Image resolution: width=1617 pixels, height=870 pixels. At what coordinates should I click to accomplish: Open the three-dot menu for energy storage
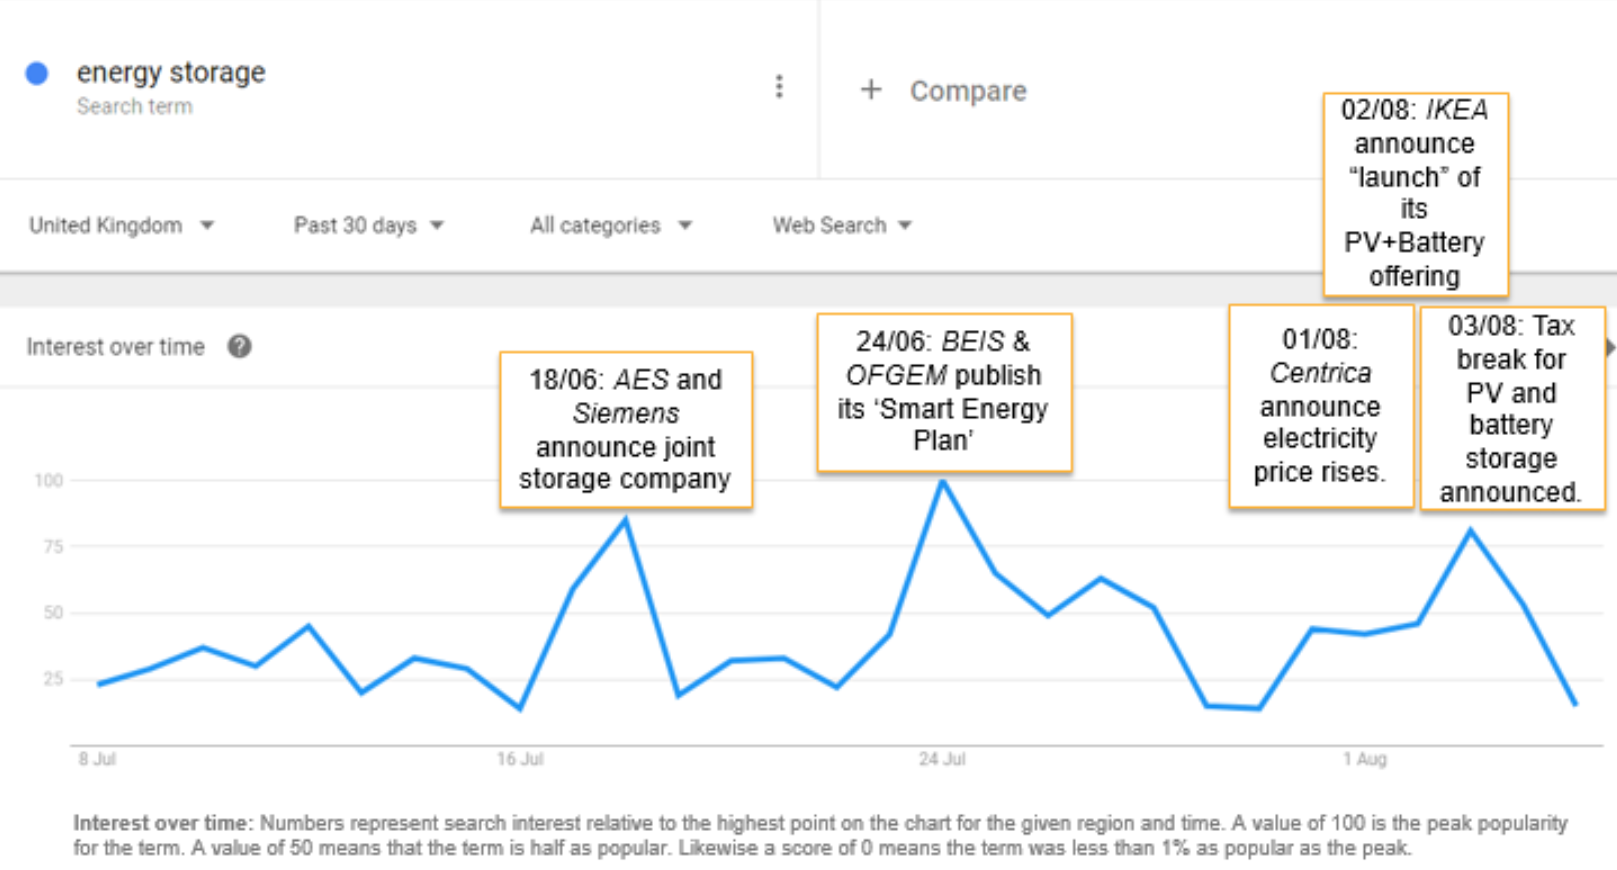pos(779,87)
